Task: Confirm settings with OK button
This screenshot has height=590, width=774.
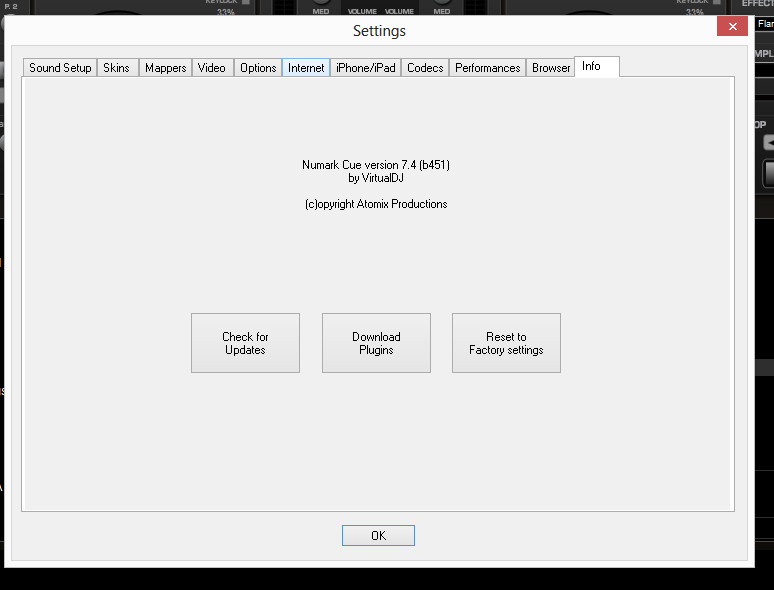Action: tap(378, 536)
